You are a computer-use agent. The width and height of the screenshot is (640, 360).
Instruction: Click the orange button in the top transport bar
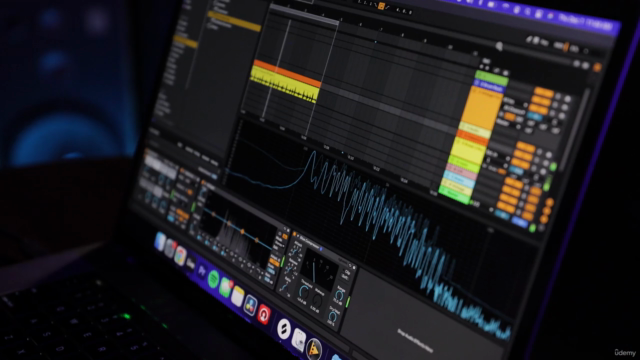(x=381, y=6)
